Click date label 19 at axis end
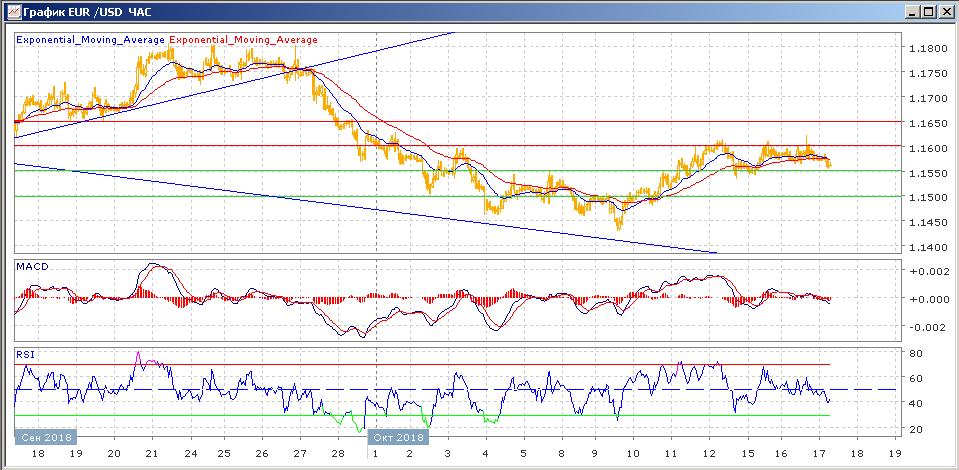 pos(895,454)
